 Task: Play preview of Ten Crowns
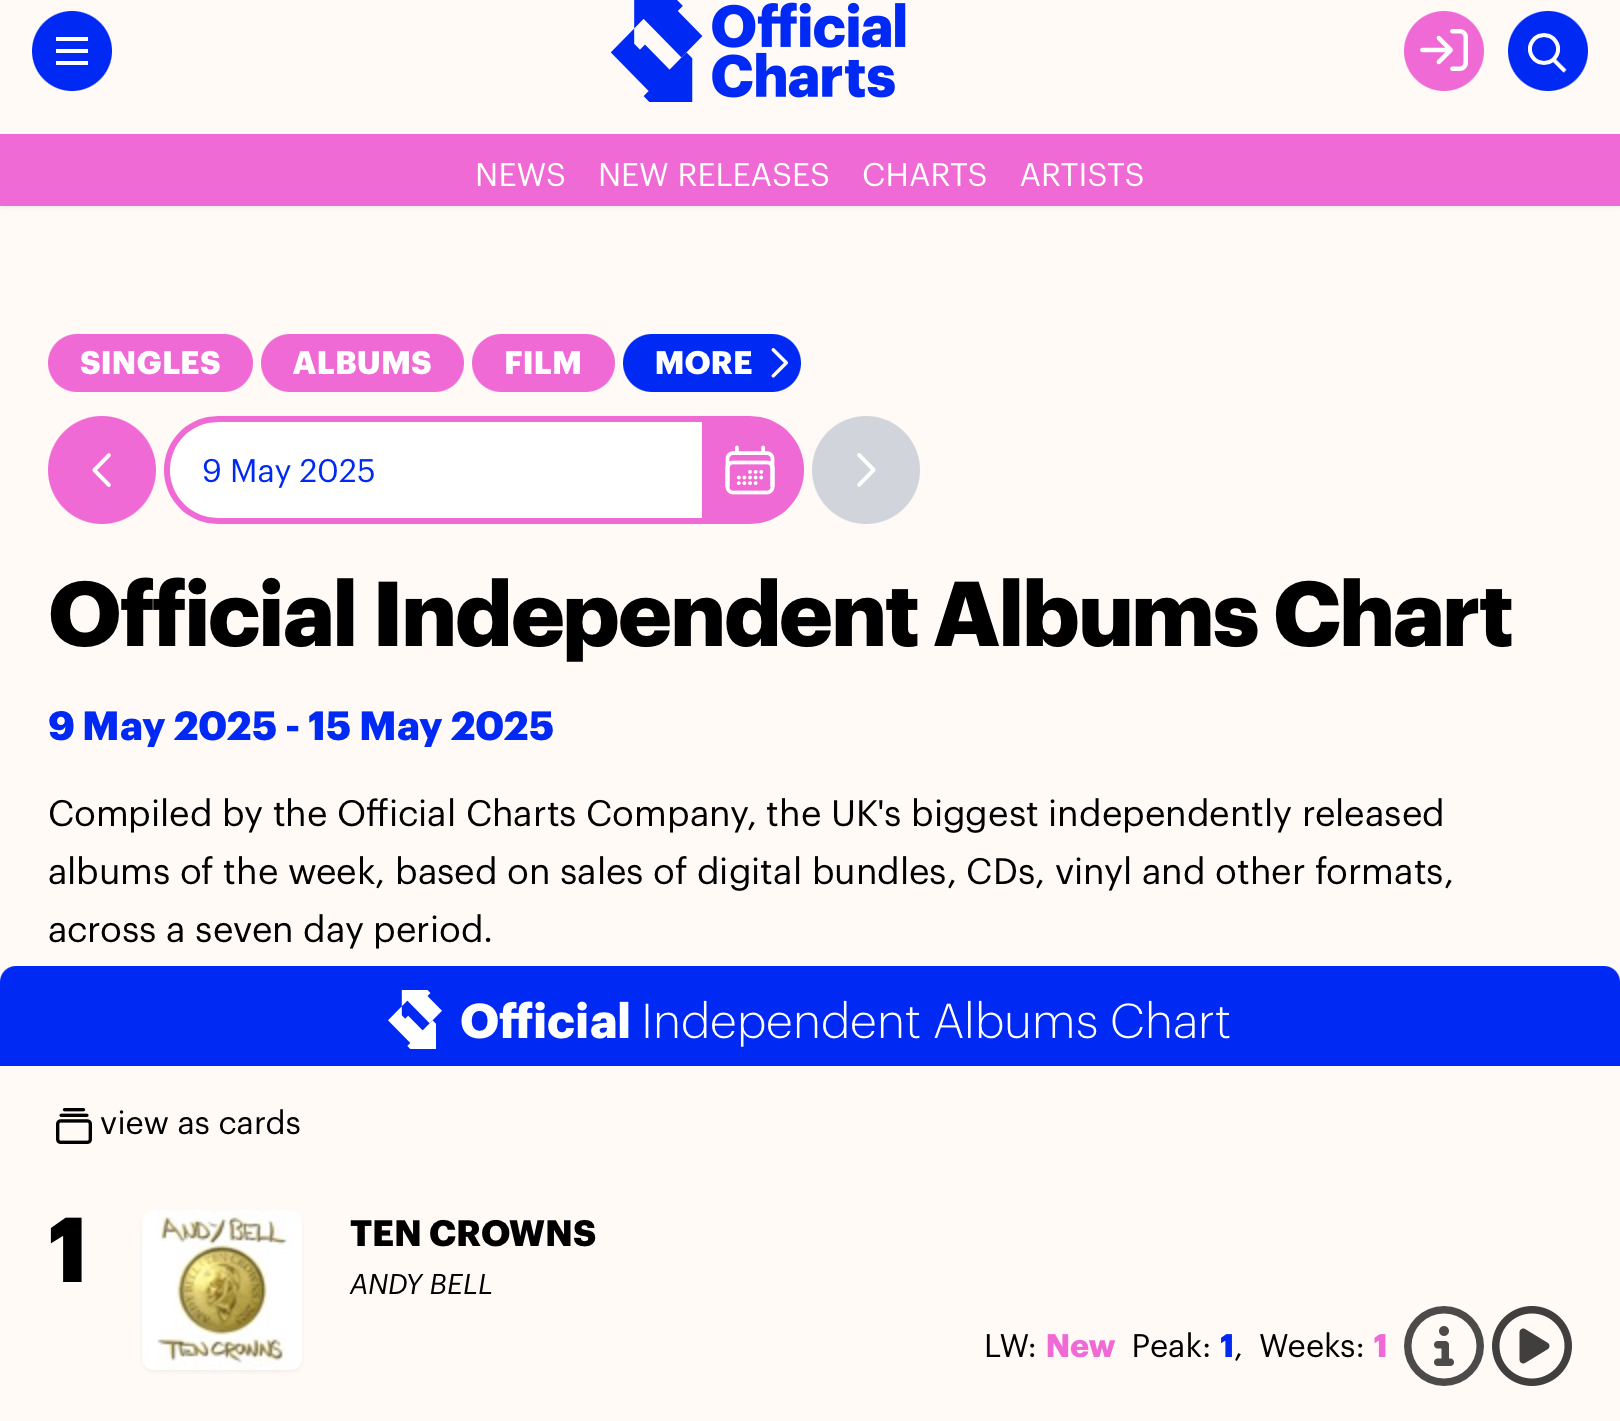click(1532, 1346)
